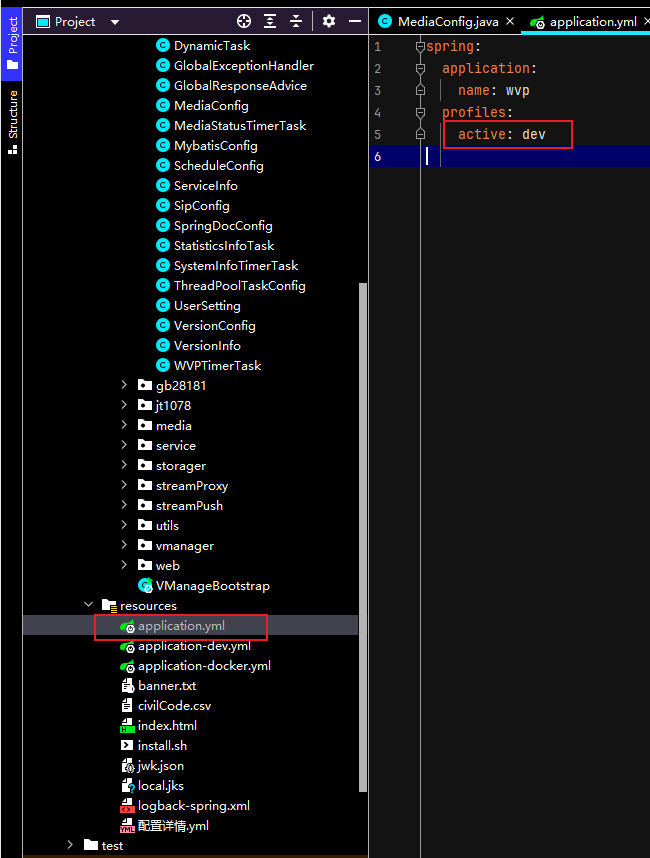Expand the web package chevron
This screenshot has width=650, height=858.
click(124, 565)
